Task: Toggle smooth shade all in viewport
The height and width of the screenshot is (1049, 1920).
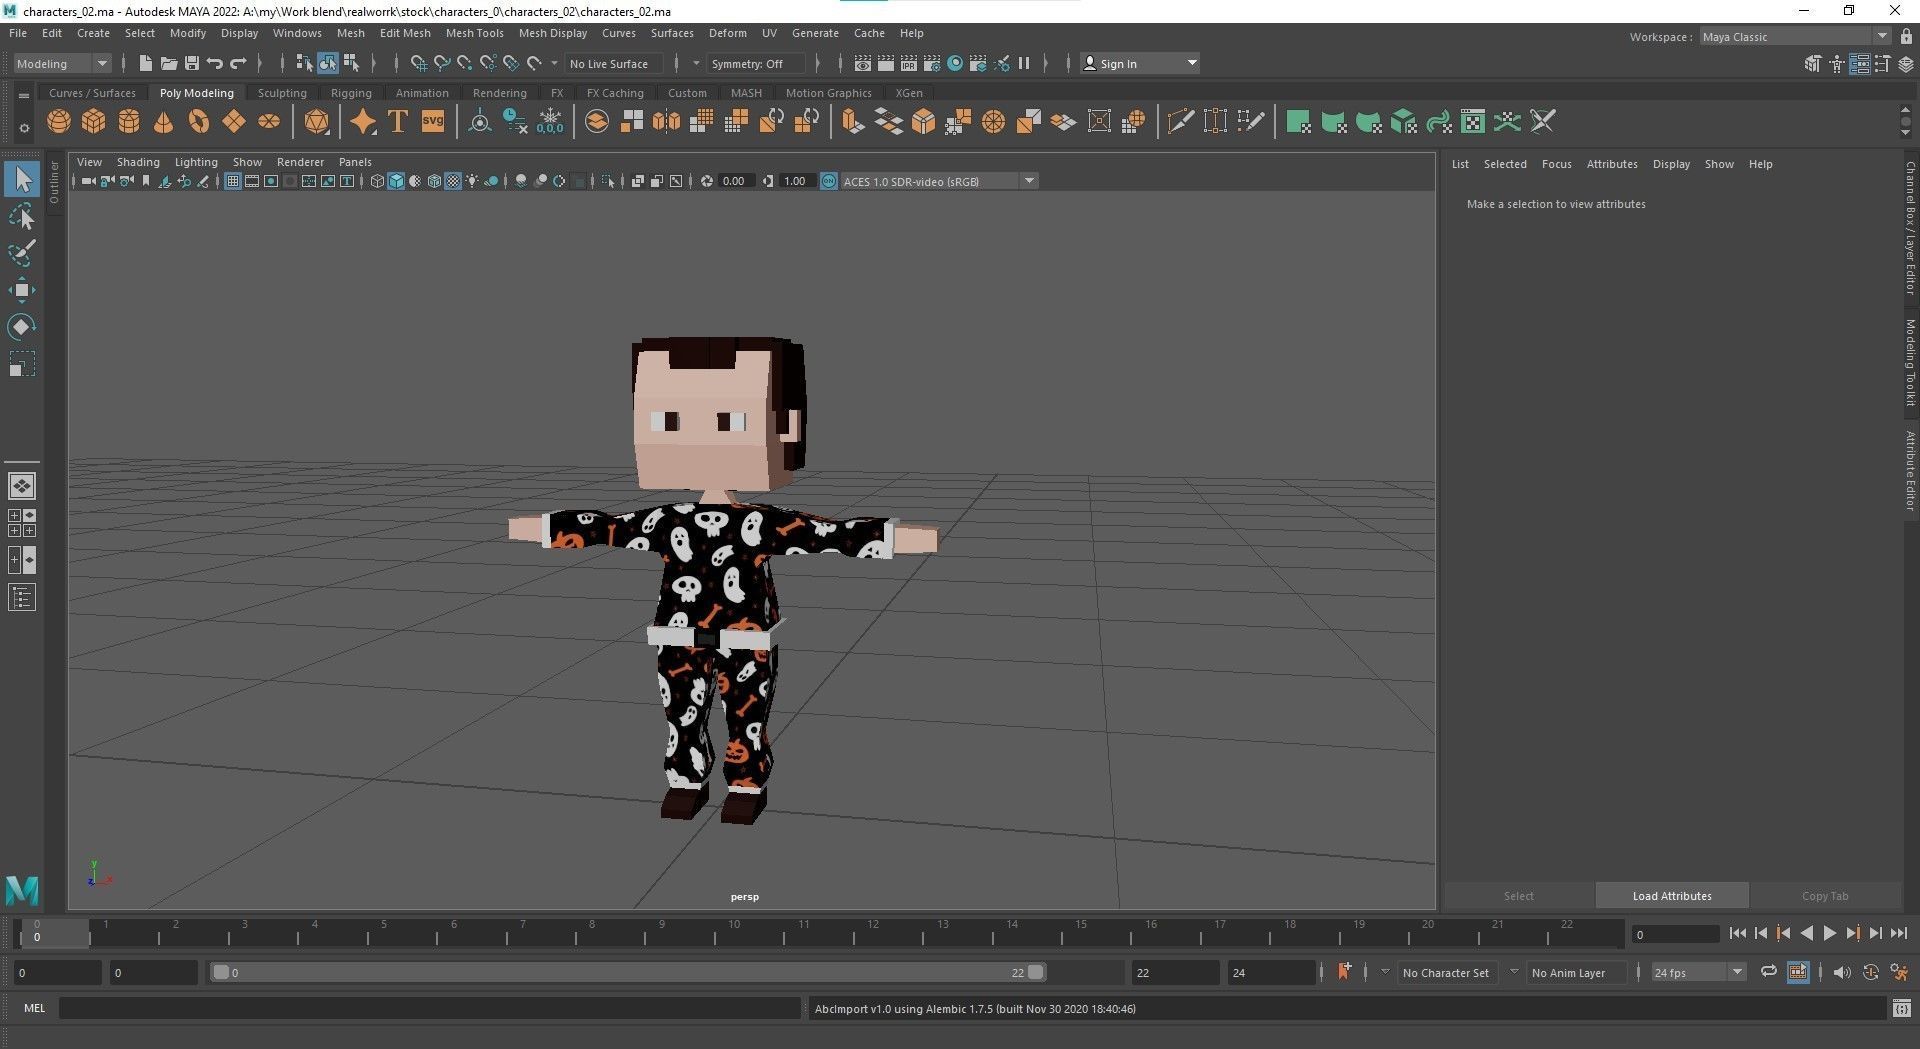Action: (x=396, y=181)
